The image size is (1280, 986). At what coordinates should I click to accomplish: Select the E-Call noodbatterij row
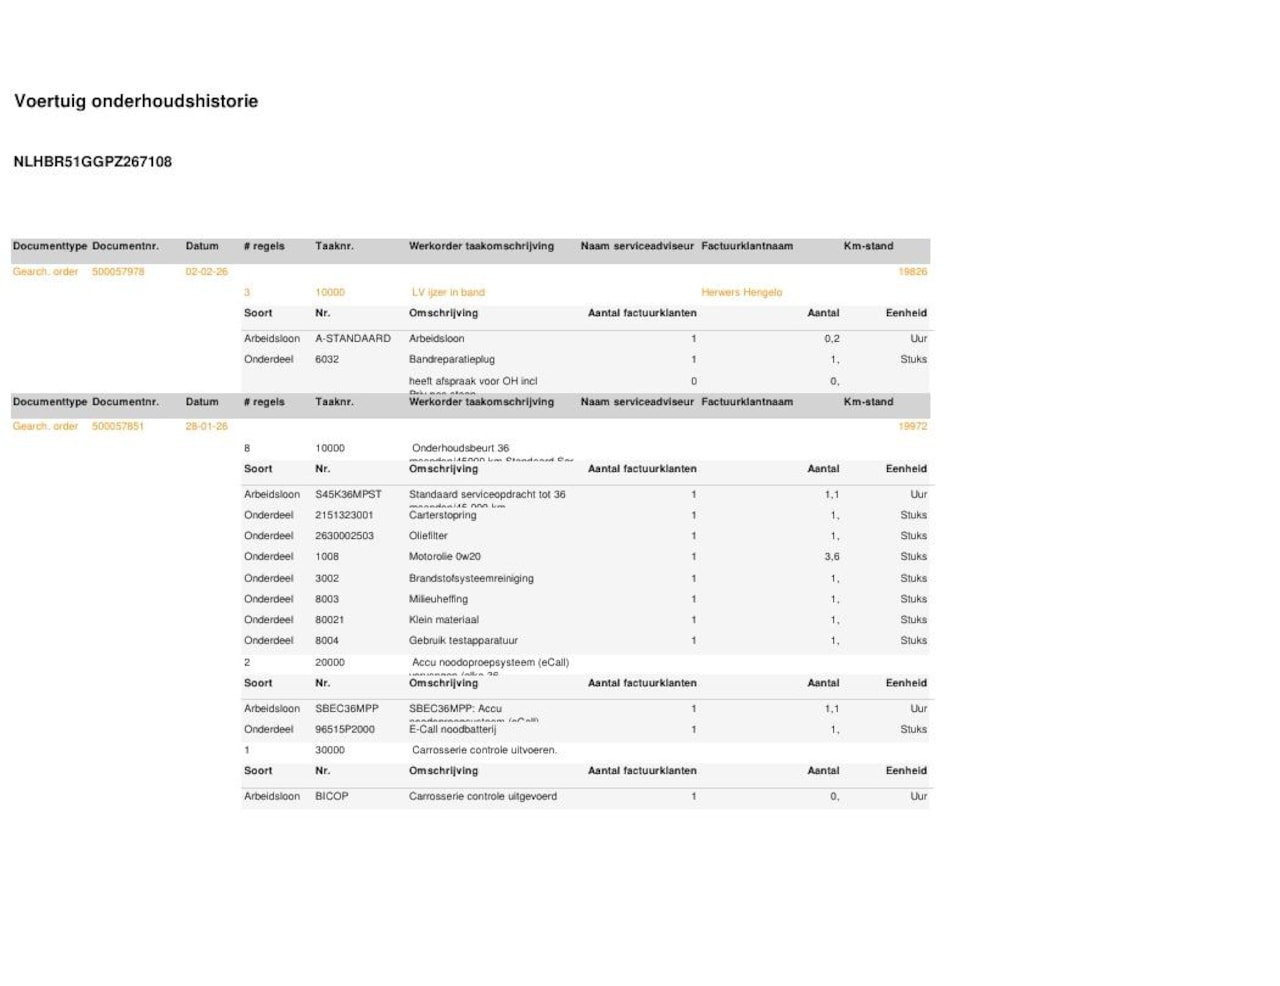coord(586,730)
